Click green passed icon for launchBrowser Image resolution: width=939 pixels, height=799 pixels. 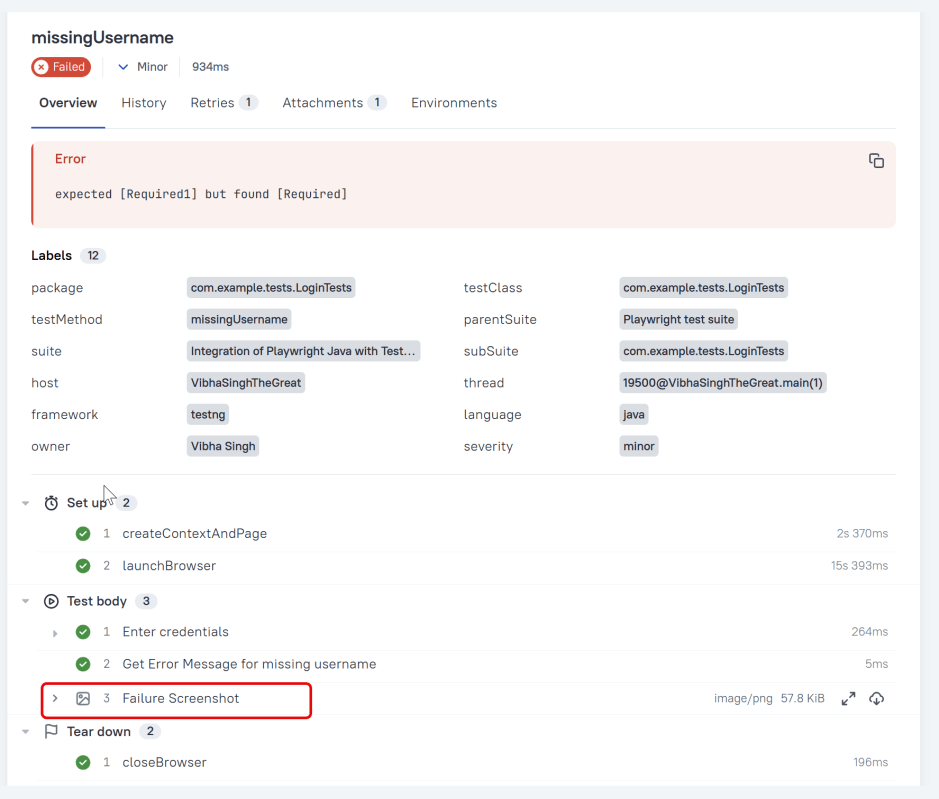[83, 566]
